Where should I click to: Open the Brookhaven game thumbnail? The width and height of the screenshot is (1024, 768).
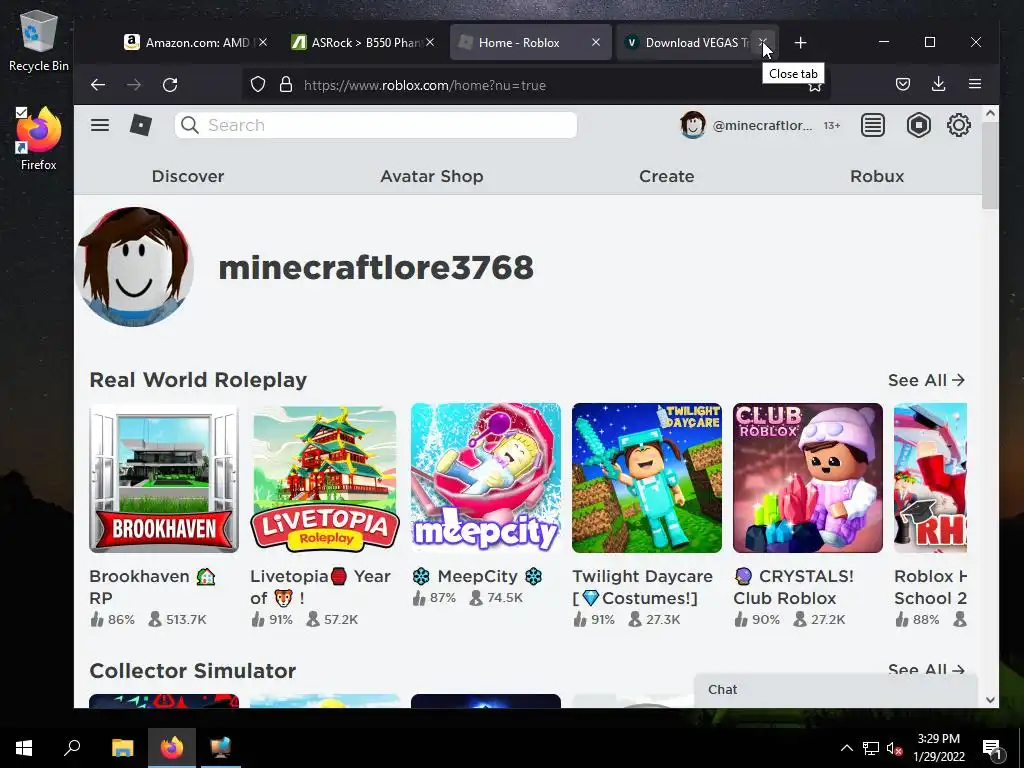(x=164, y=478)
